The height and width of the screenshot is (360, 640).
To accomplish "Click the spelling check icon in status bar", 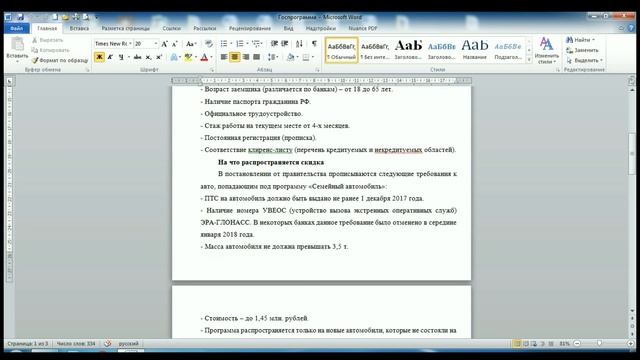I will tap(107, 344).
